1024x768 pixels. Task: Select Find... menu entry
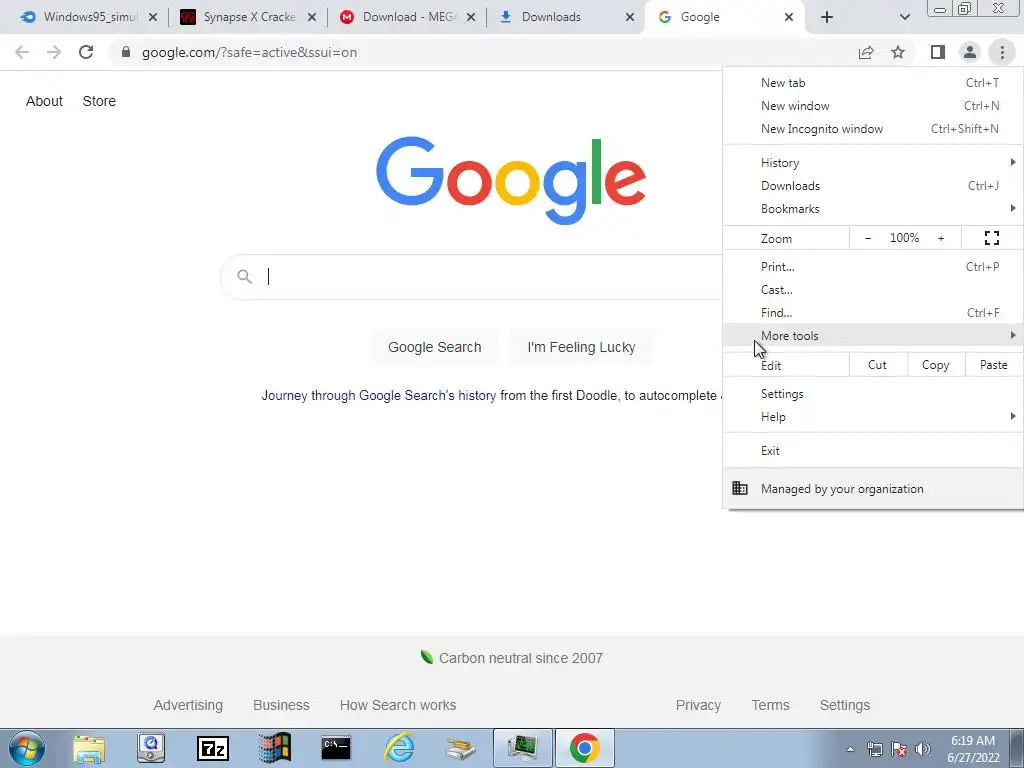873,312
